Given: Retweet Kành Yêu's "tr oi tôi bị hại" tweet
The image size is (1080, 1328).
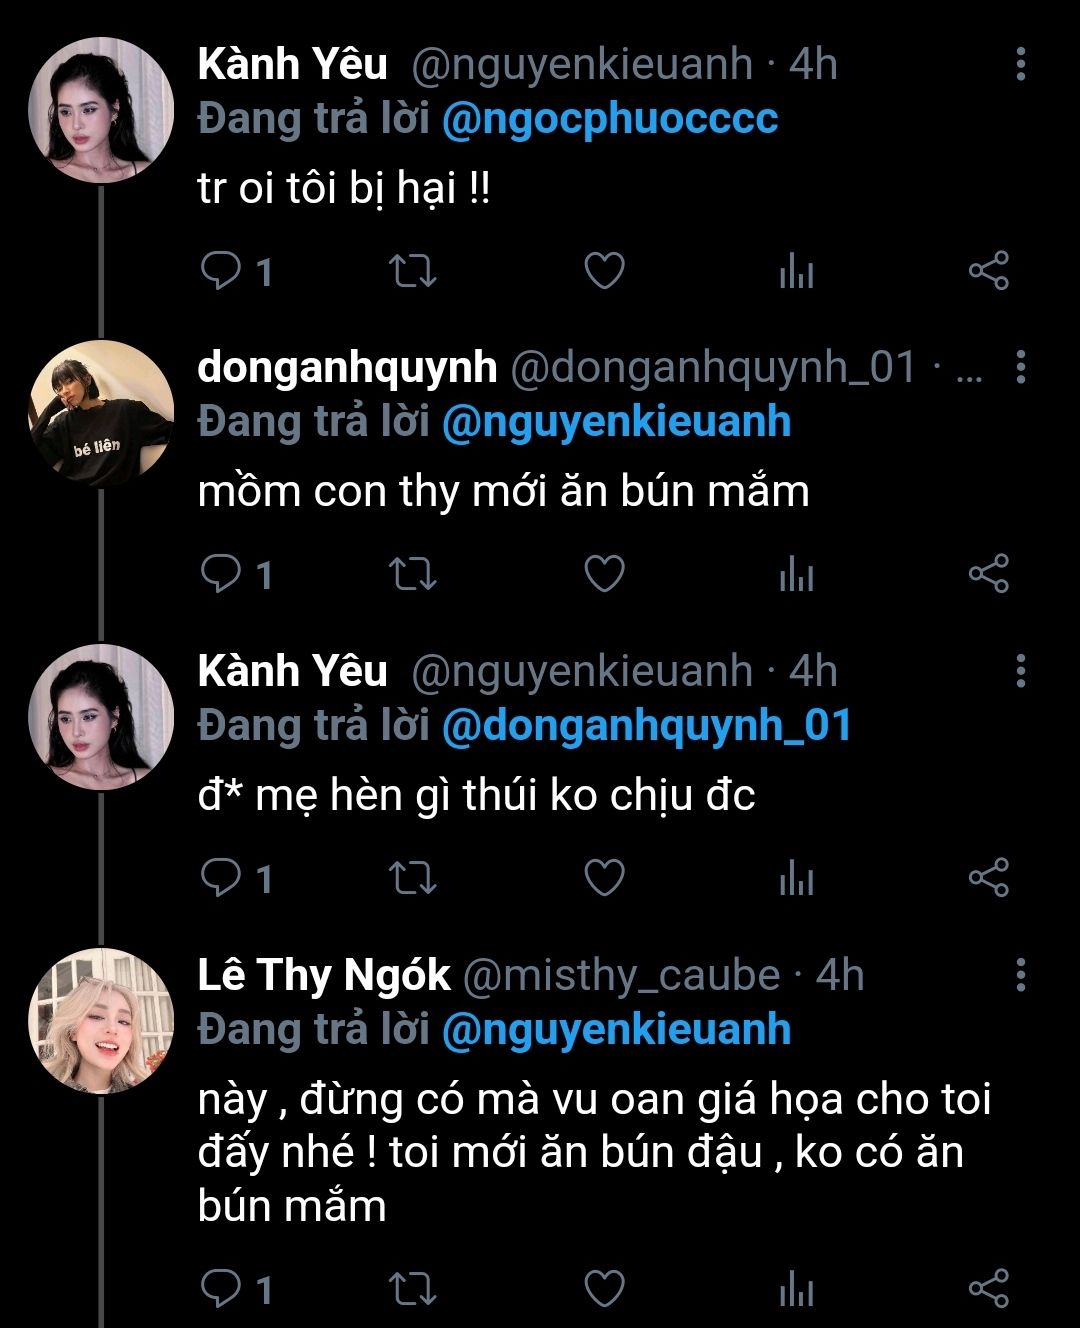Looking at the screenshot, I should (x=412, y=271).
